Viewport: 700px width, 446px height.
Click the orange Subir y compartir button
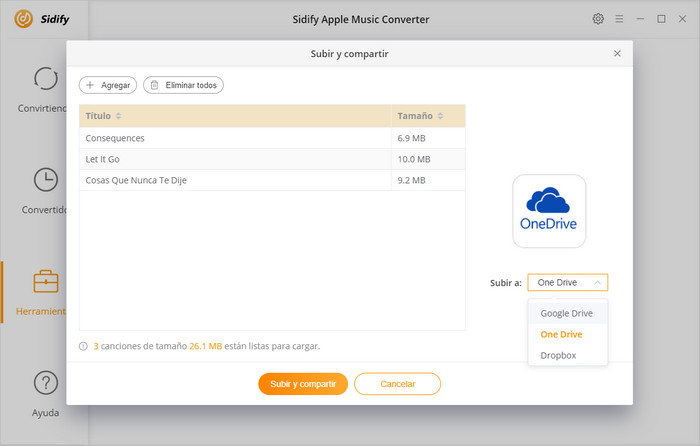303,383
